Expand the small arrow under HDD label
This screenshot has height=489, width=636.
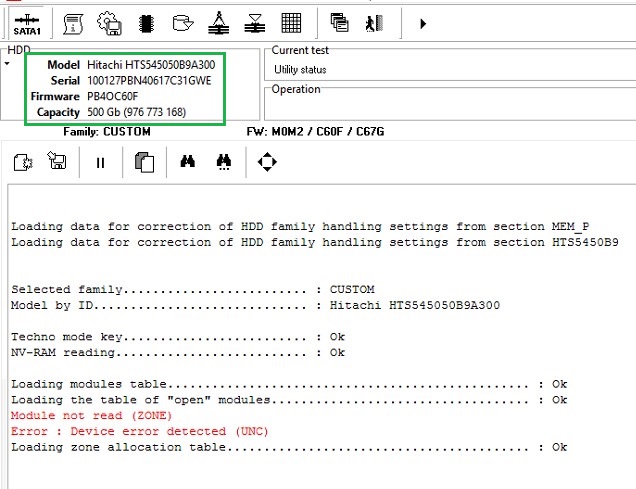point(8,64)
